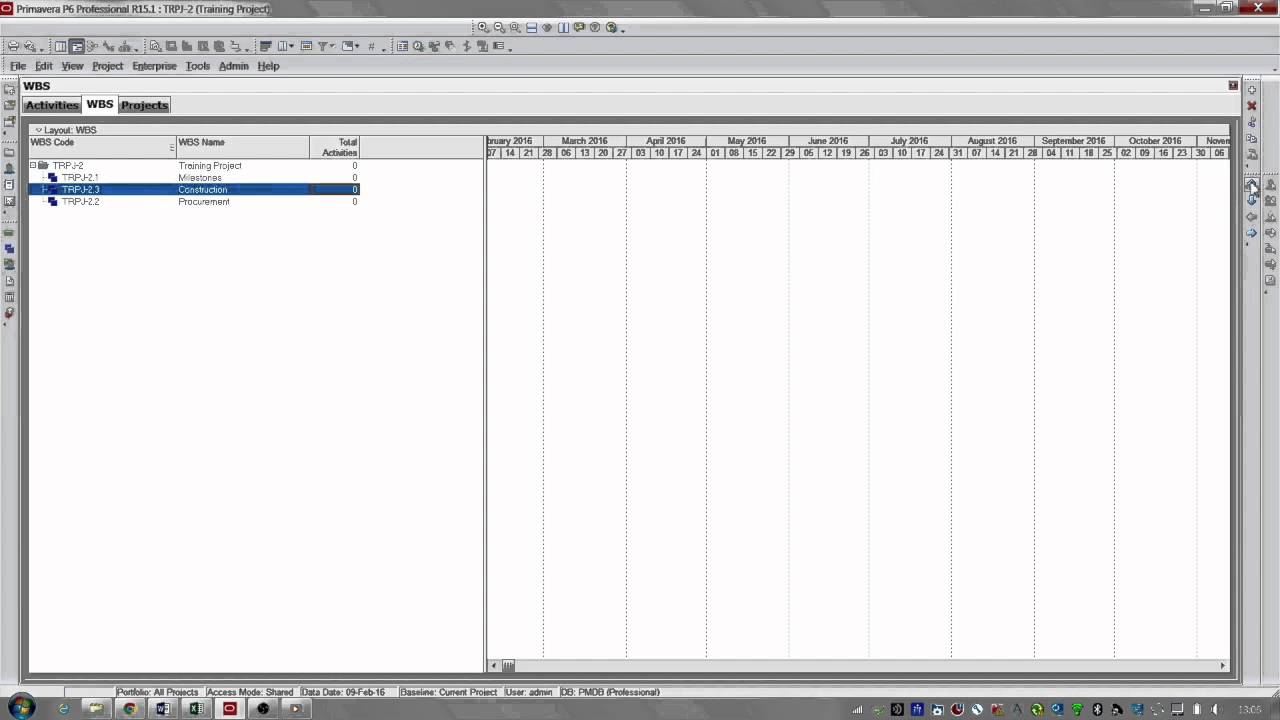Click the Gantt chart view icon in the toolbar
This screenshot has height=720, width=1280.
click(x=76, y=46)
